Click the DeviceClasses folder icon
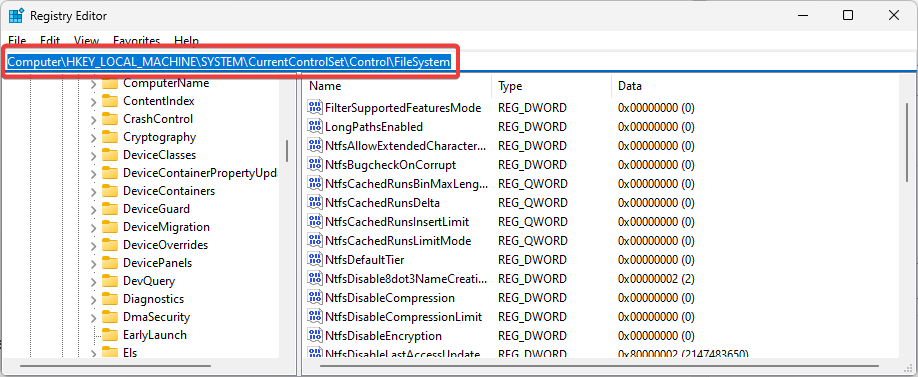The height and width of the screenshot is (377, 918). click(x=110, y=155)
